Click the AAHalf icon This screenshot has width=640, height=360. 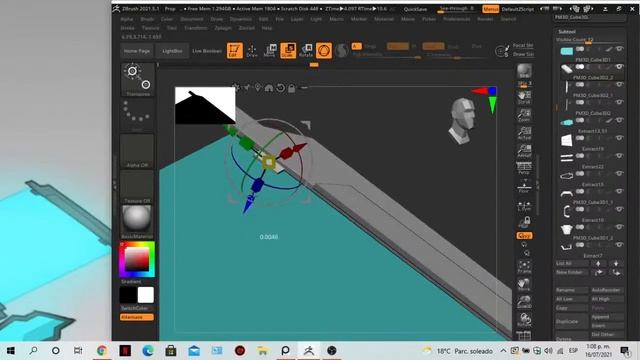click(524, 151)
